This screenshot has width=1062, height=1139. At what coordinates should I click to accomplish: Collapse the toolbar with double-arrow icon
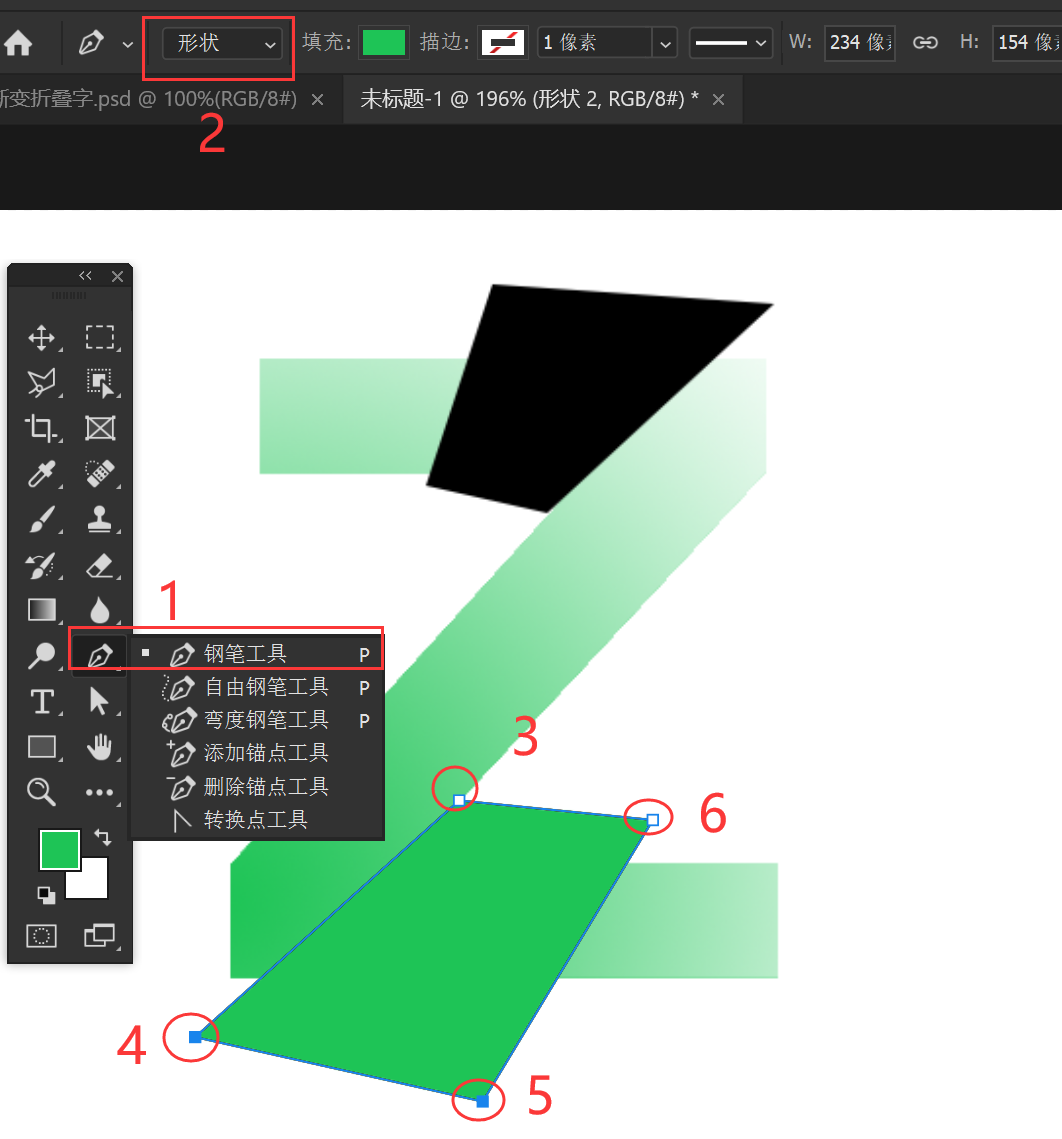click(x=86, y=275)
